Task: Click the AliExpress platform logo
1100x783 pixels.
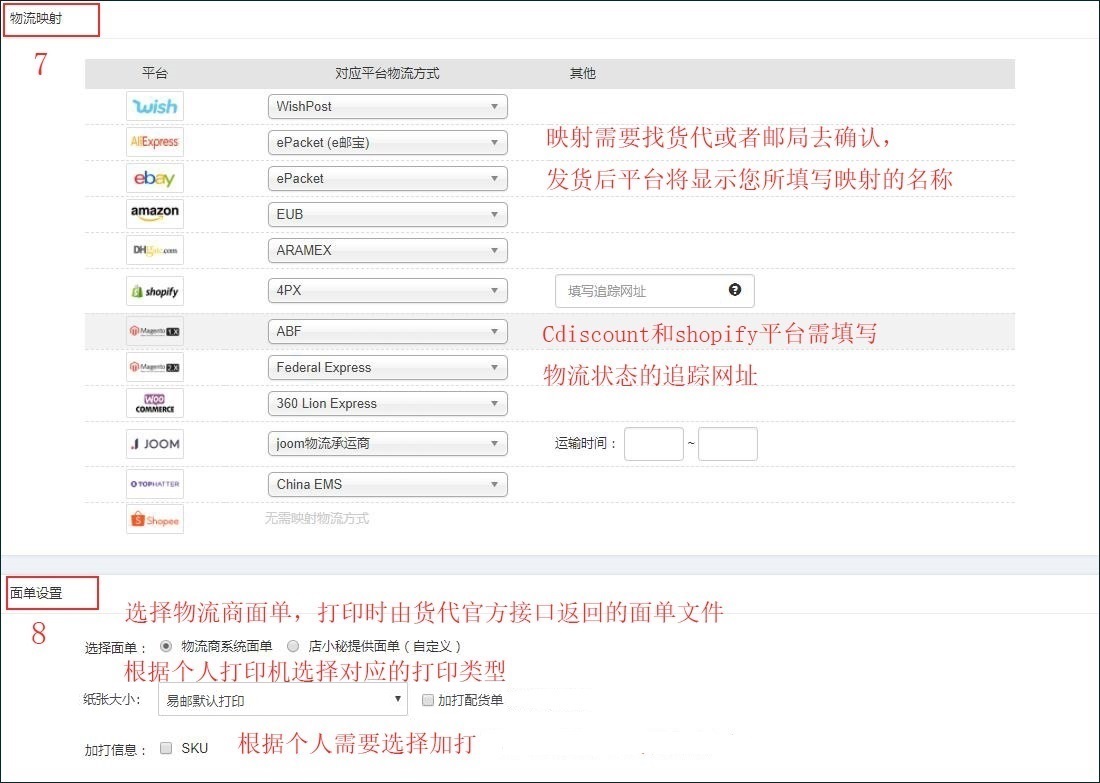Action: point(155,142)
